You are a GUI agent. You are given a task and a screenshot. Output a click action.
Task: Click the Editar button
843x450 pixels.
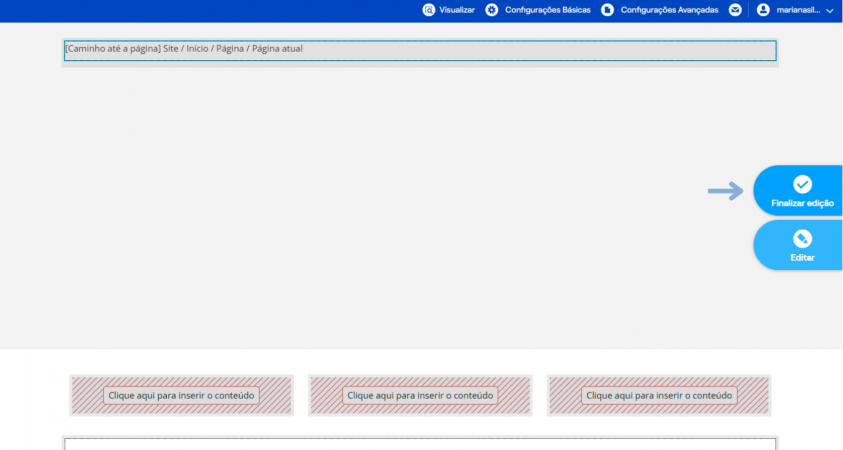point(798,245)
